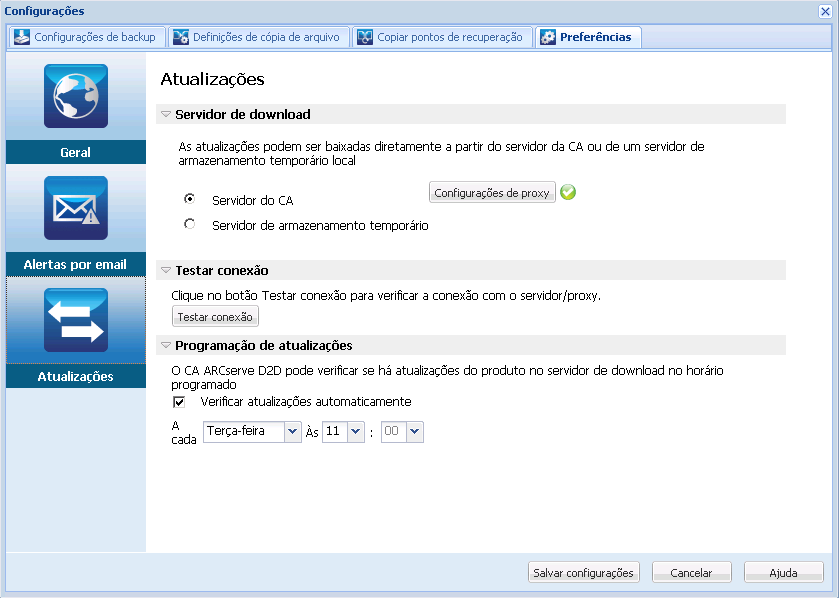840x598 pixels.
Task: Click the Configurações de backup tab icon
Action: click(21, 36)
